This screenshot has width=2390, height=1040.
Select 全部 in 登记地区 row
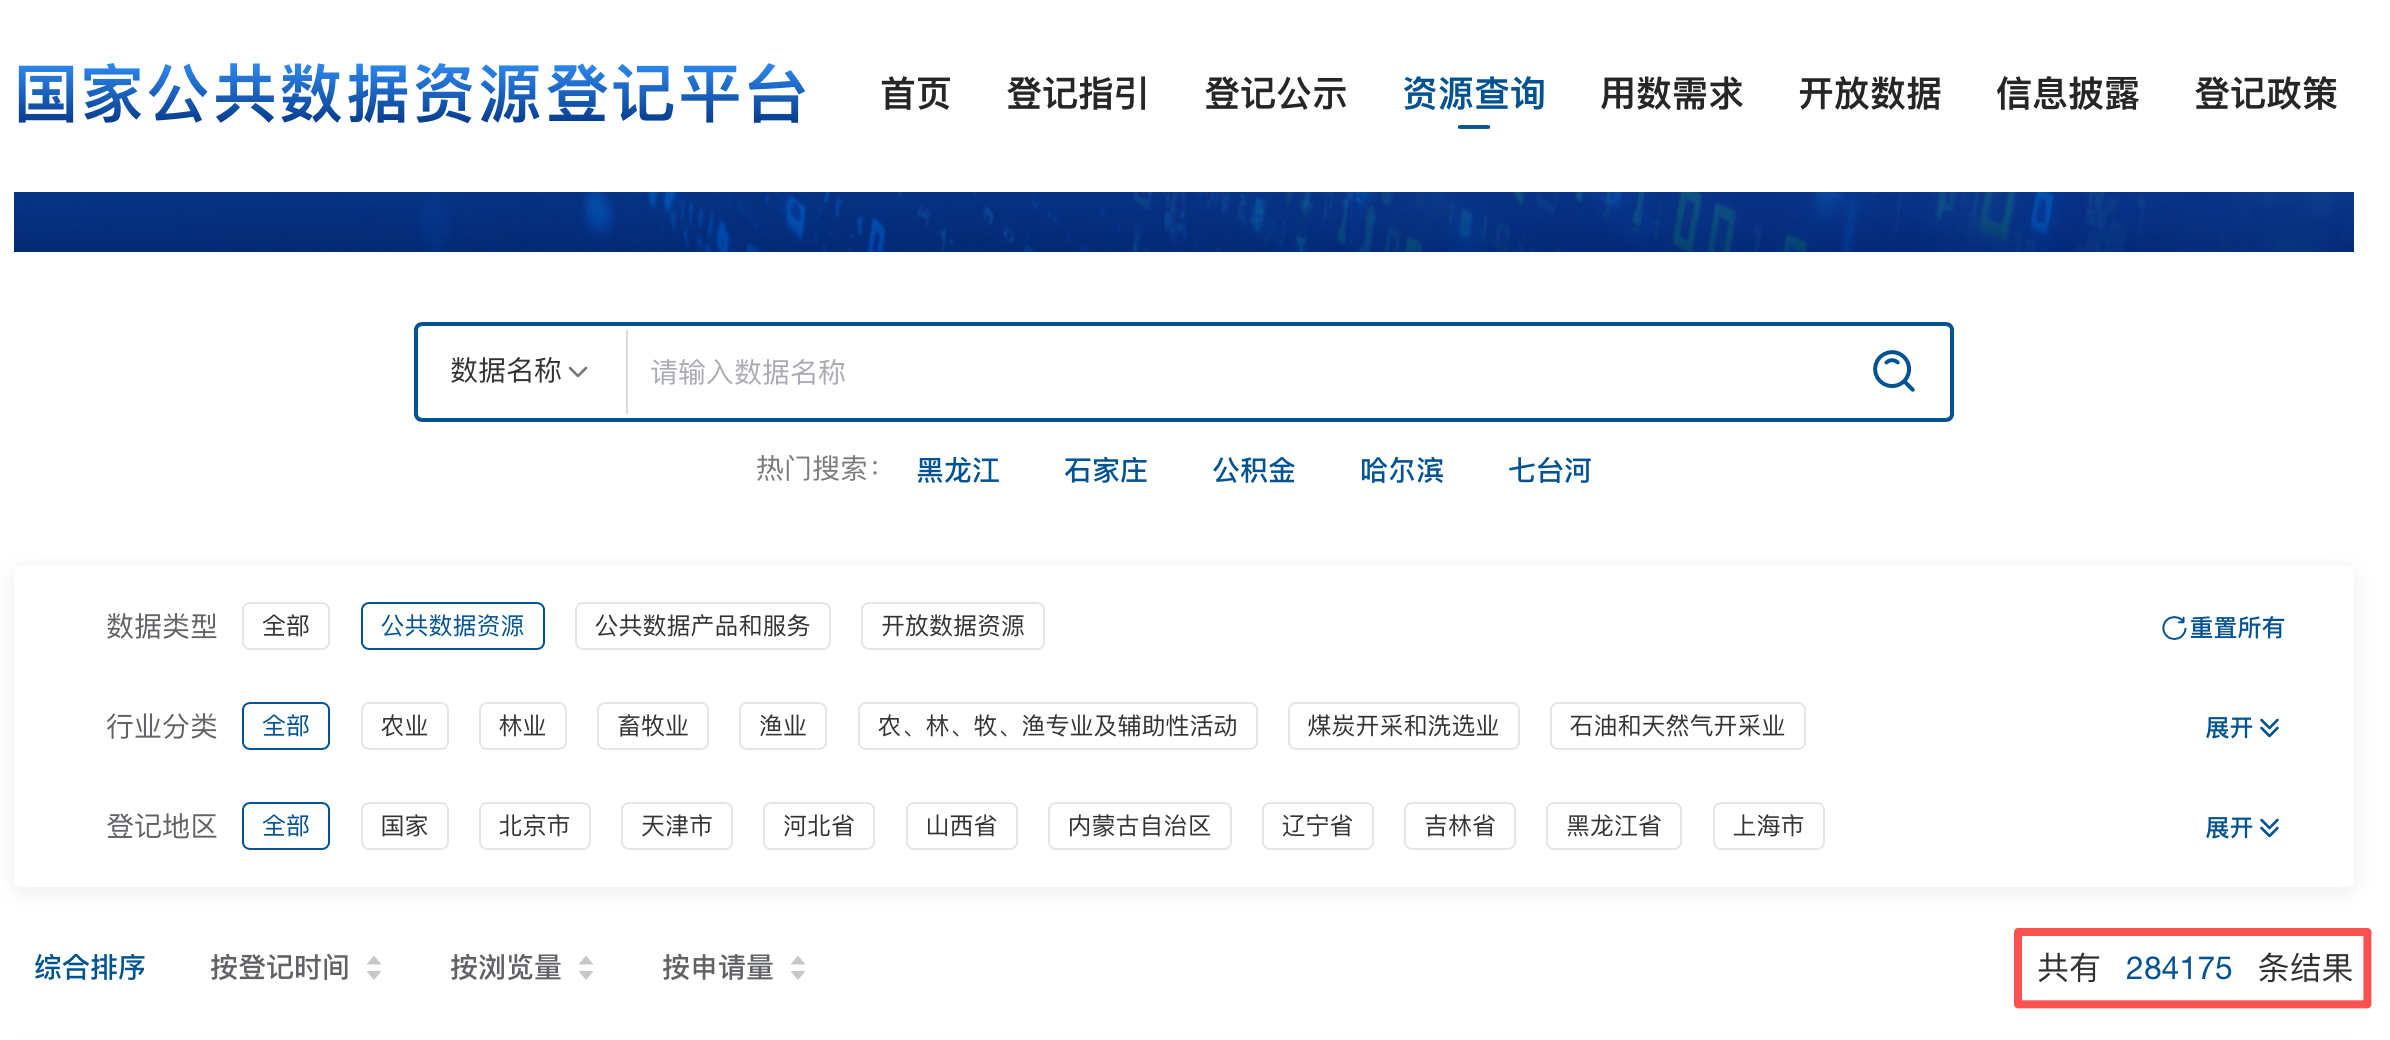[286, 826]
